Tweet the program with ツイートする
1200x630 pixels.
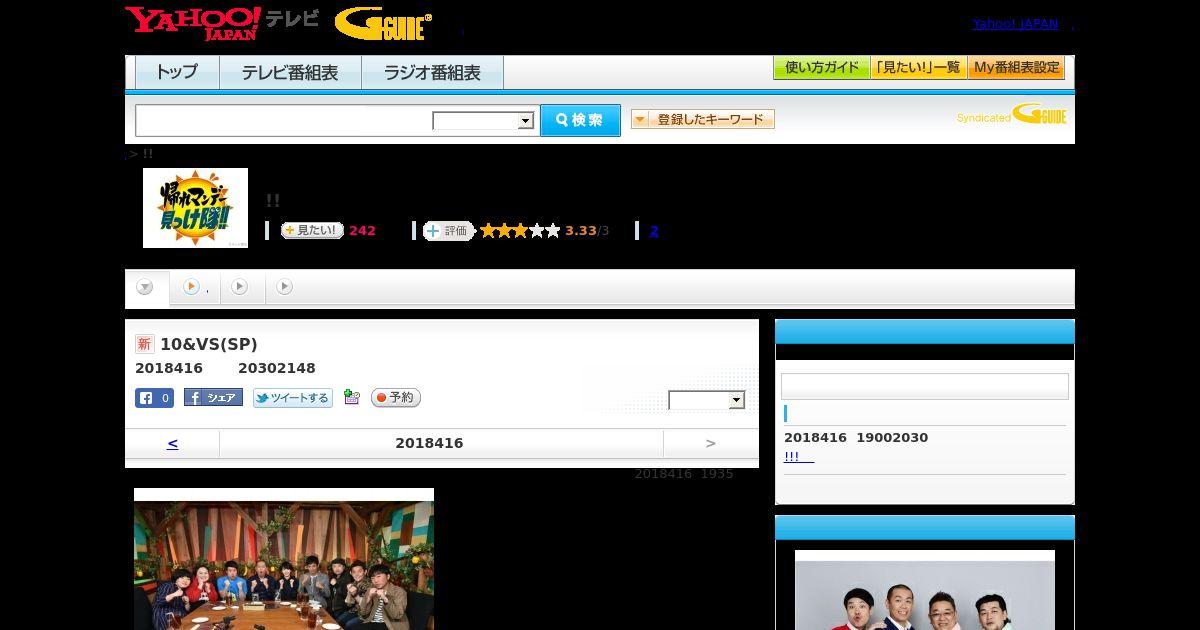tap(292, 398)
